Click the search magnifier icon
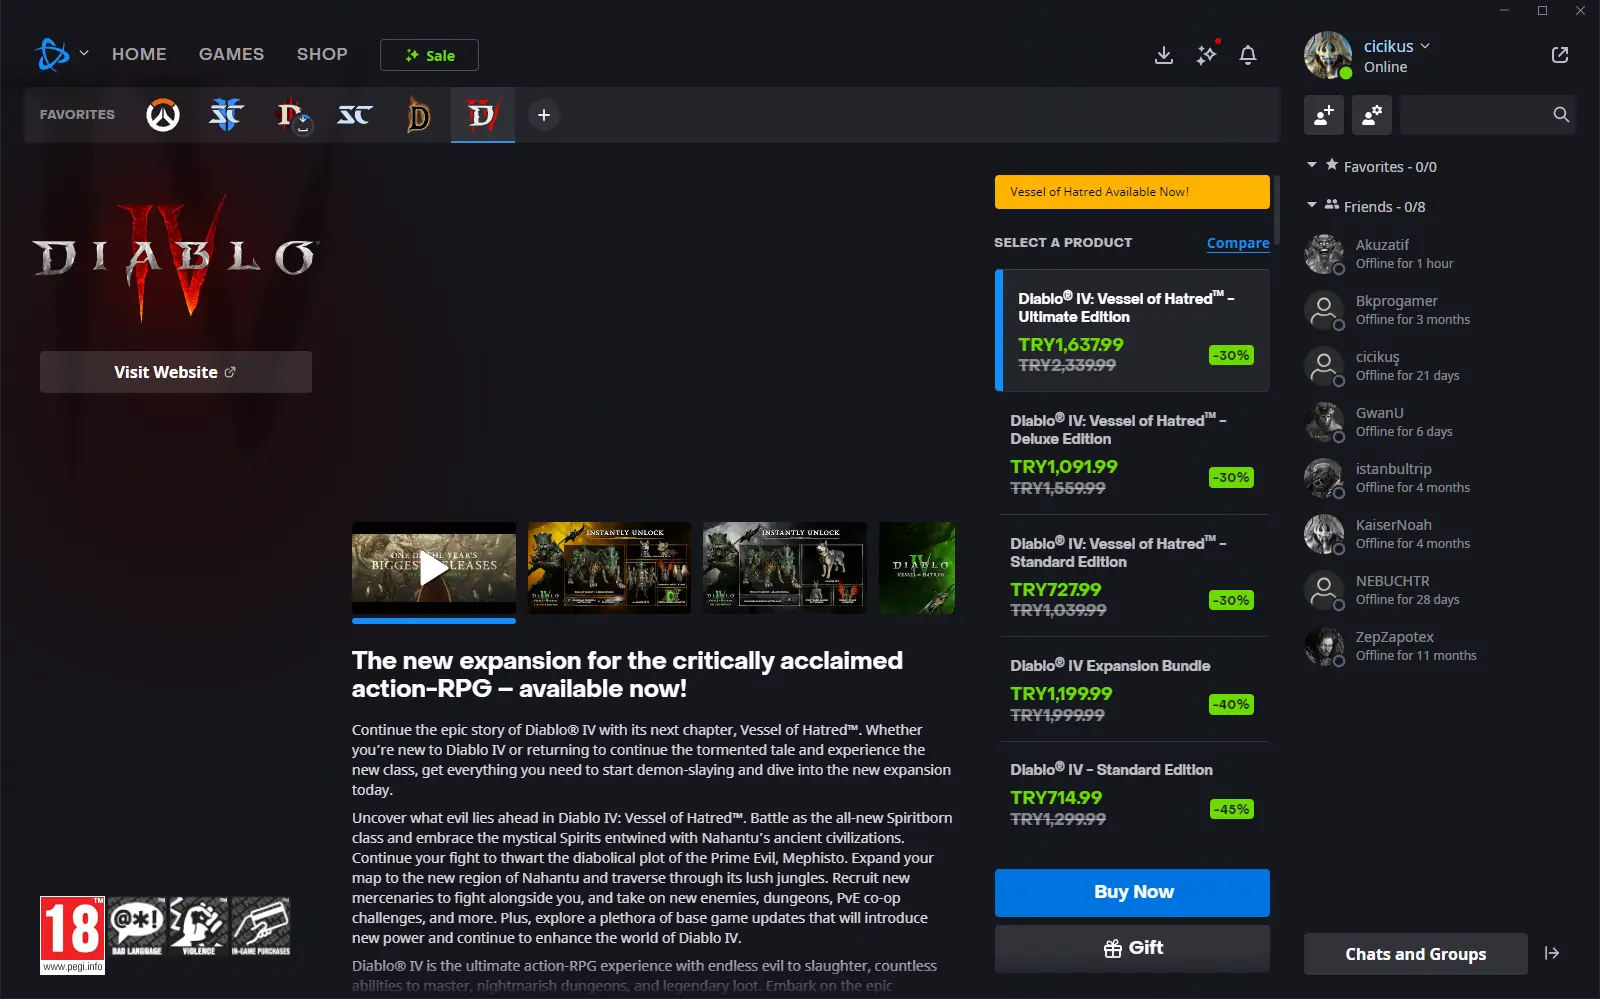This screenshot has height=999, width=1600. (x=1561, y=115)
